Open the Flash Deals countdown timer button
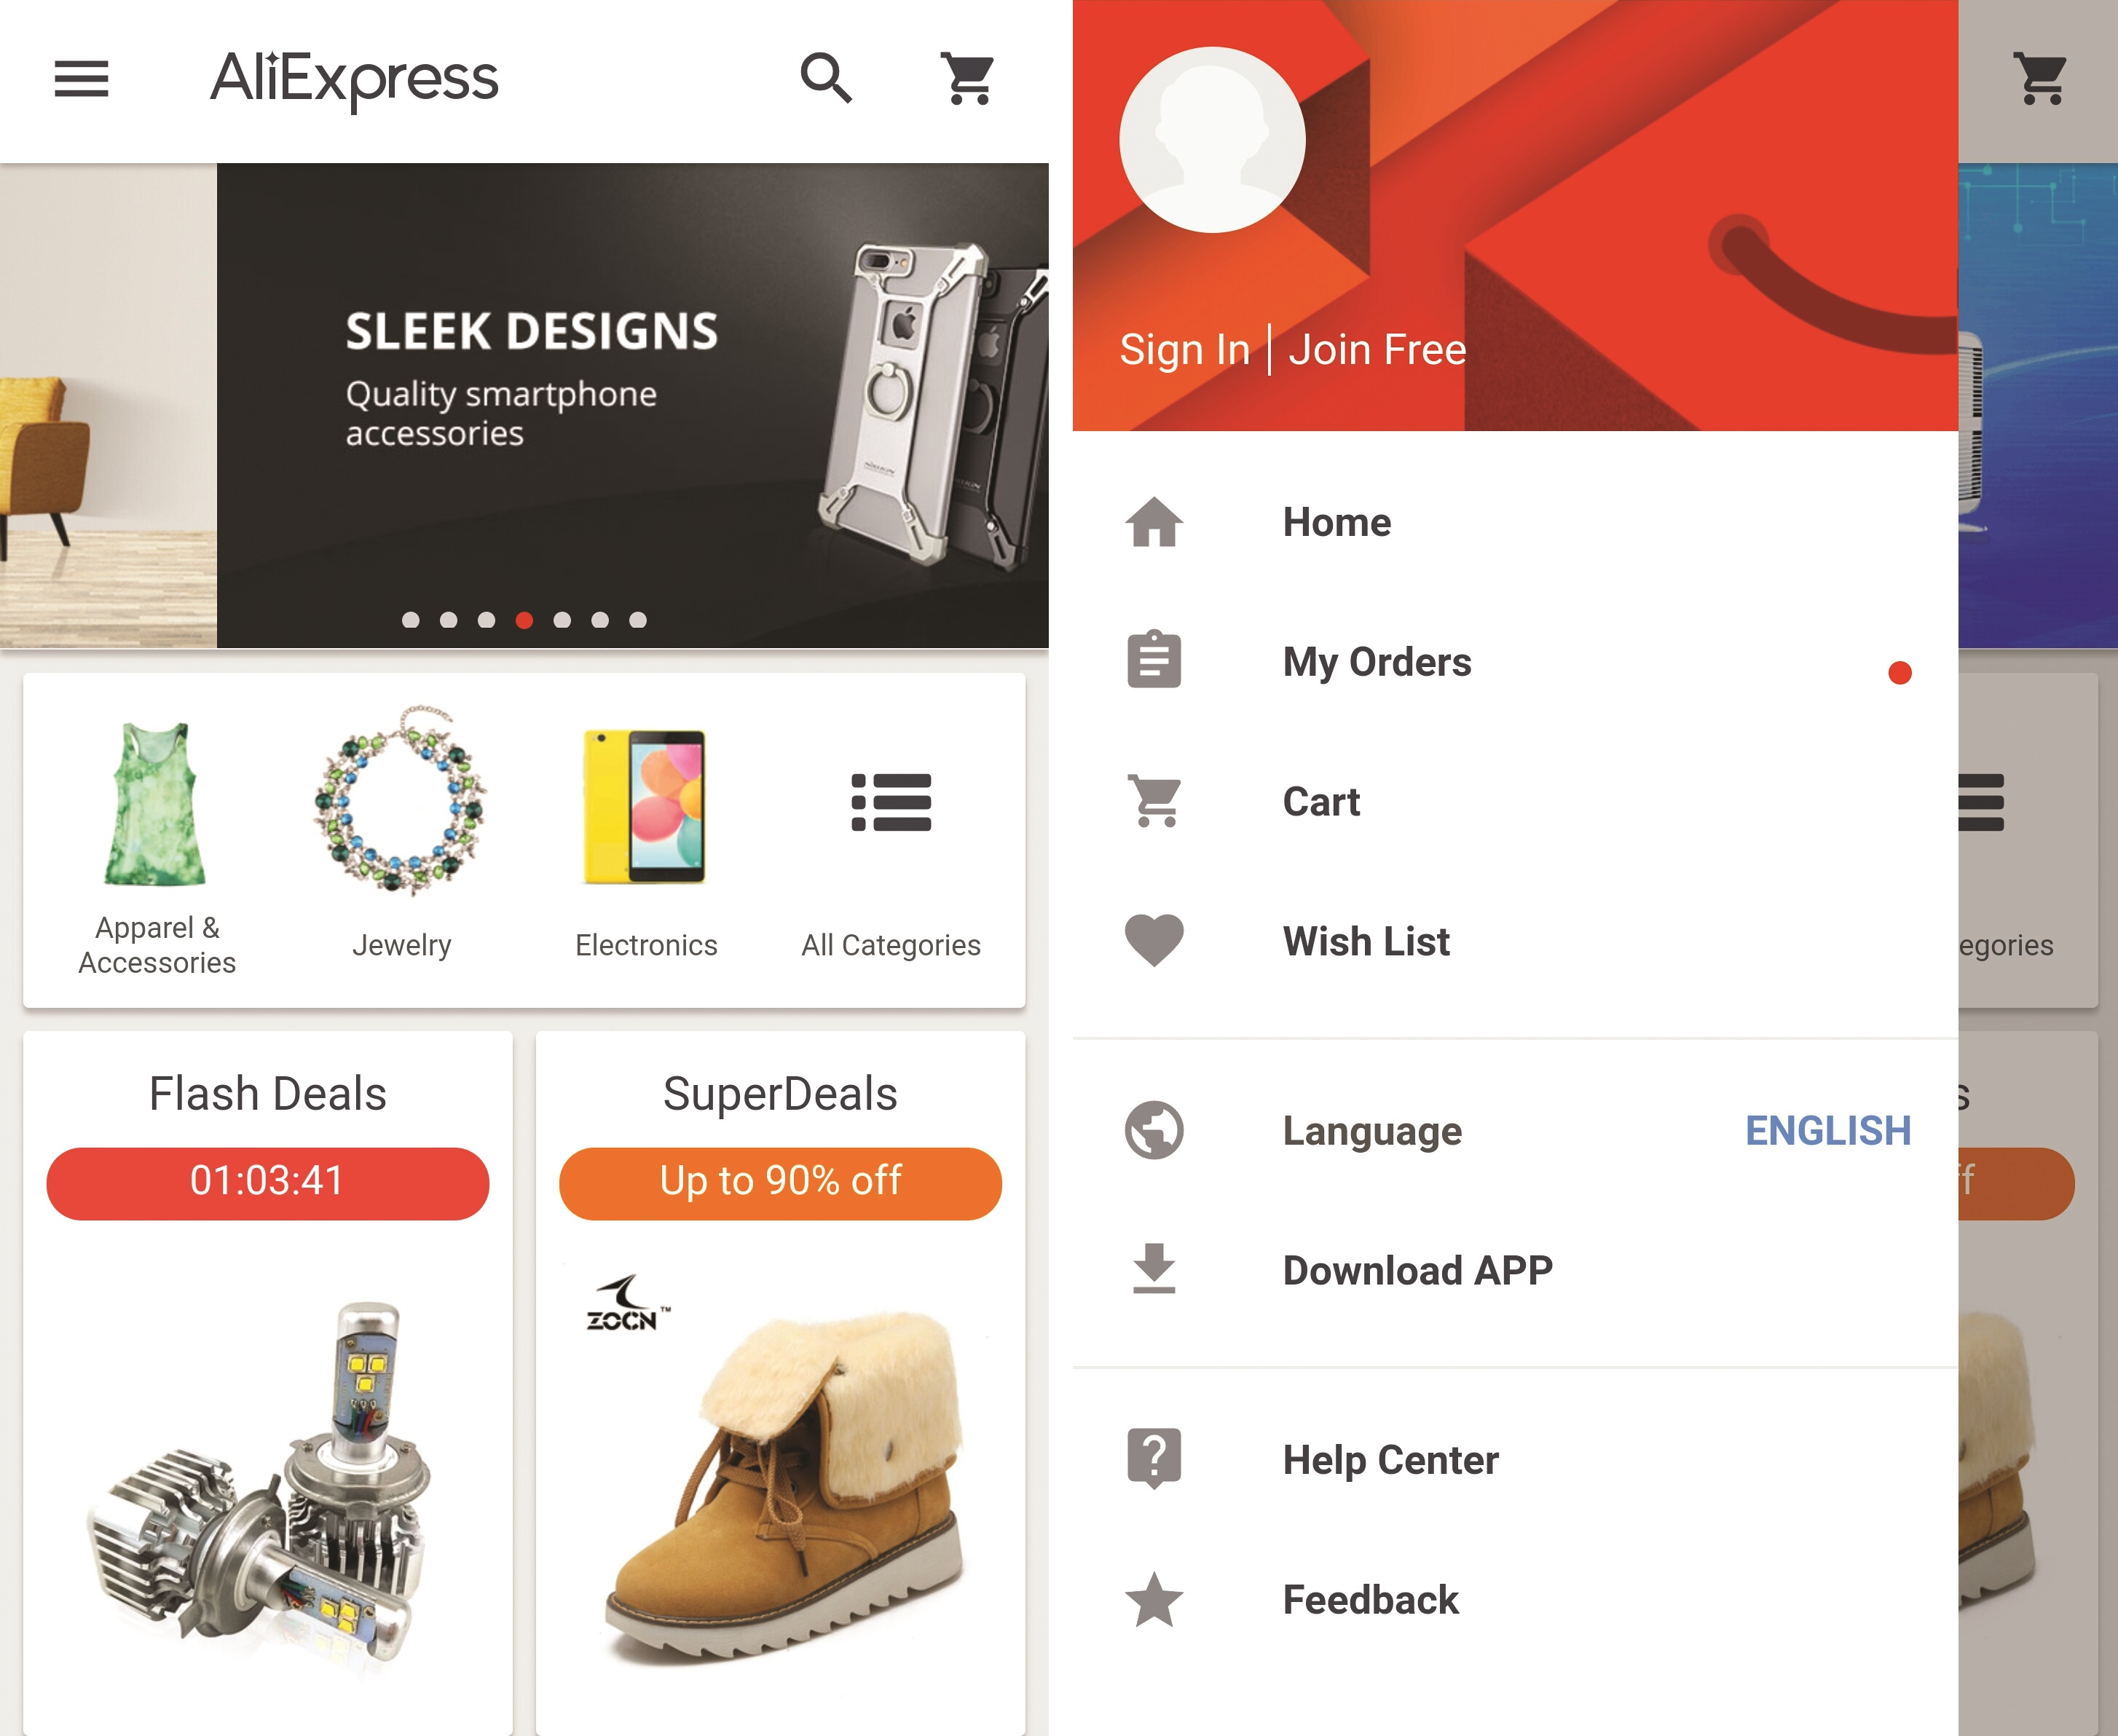Viewport: 2118px width, 1736px height. (267, 1182)
